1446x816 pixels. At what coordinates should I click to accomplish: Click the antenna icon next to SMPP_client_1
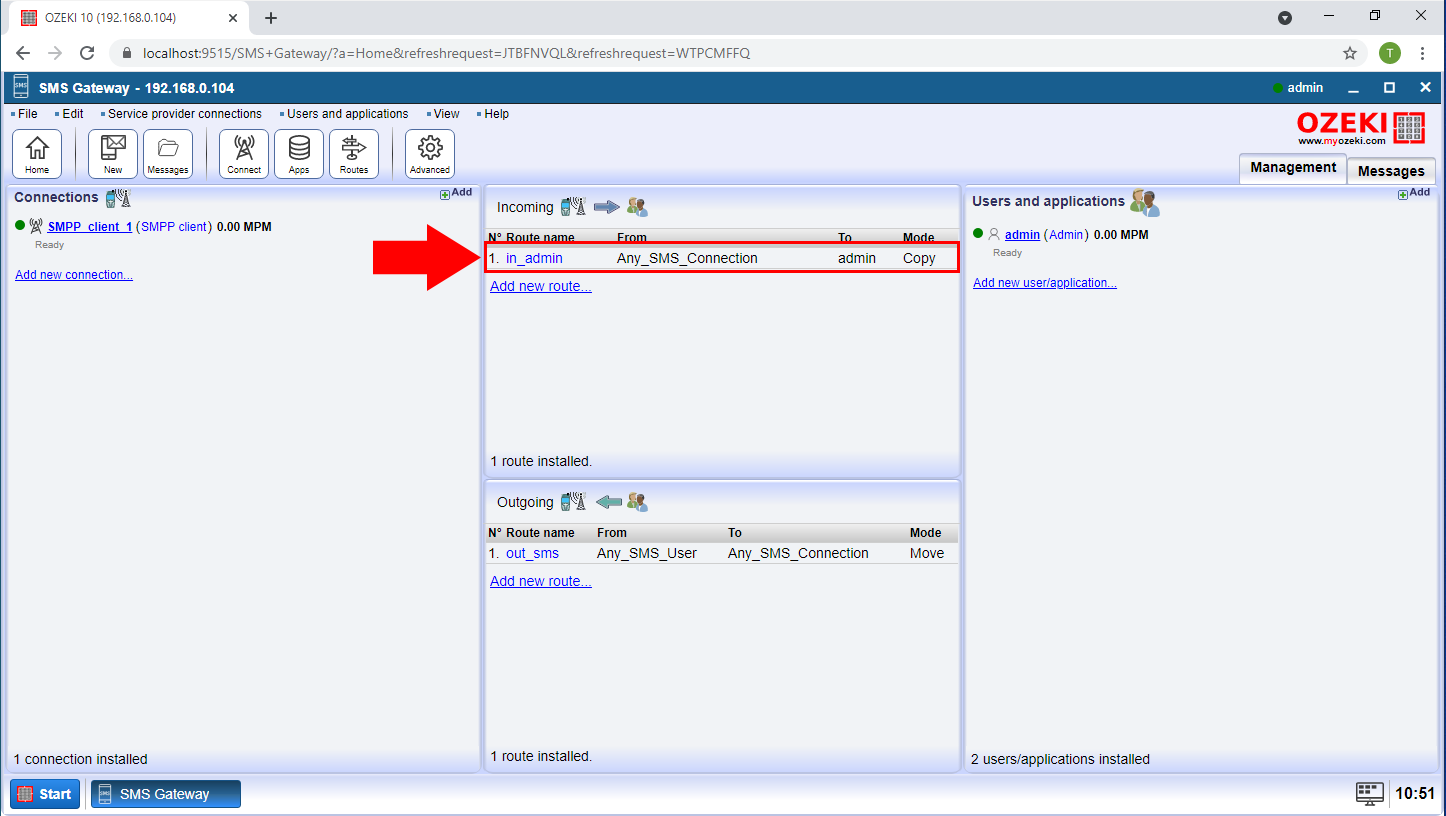36,226
